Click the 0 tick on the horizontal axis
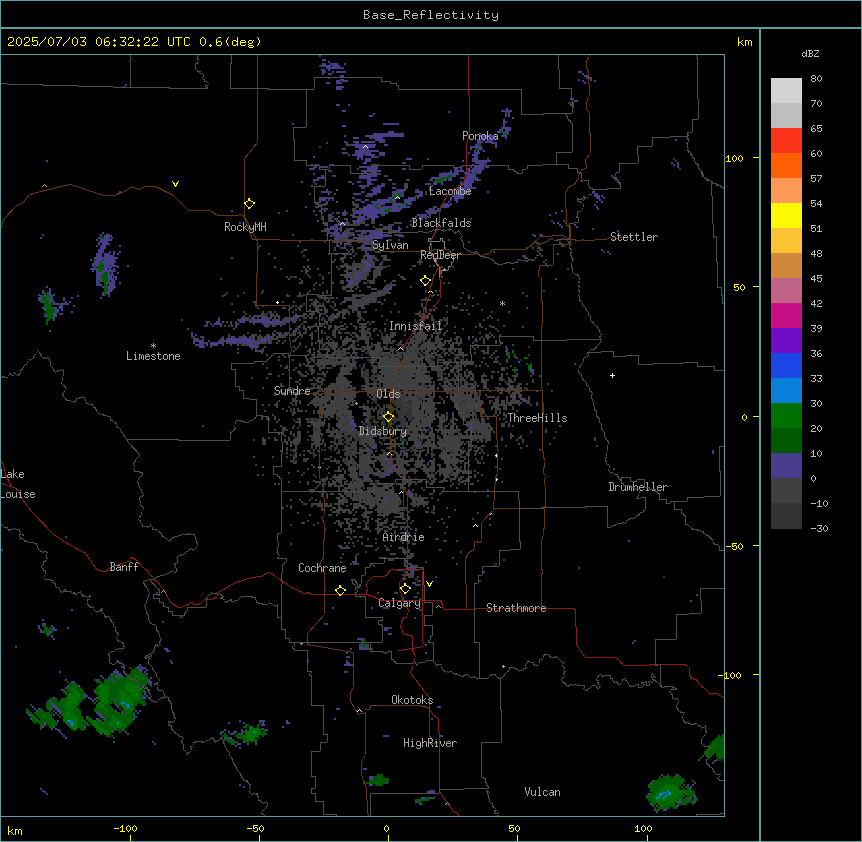 click(386, 828)
